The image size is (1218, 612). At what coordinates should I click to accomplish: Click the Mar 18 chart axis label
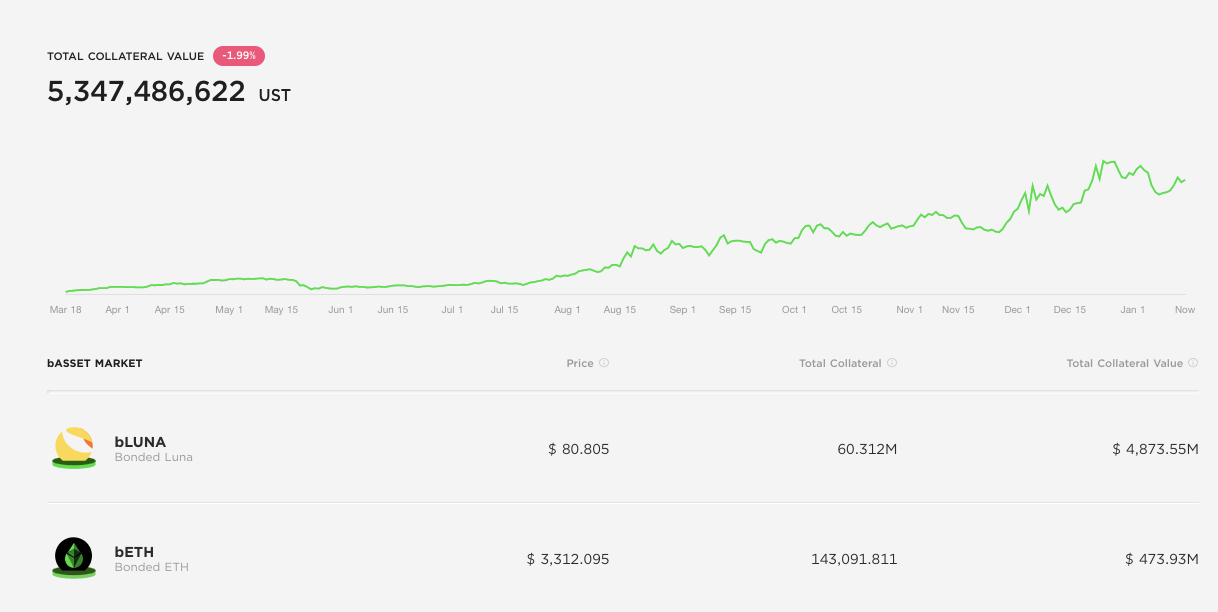click(x=66, y=310)
